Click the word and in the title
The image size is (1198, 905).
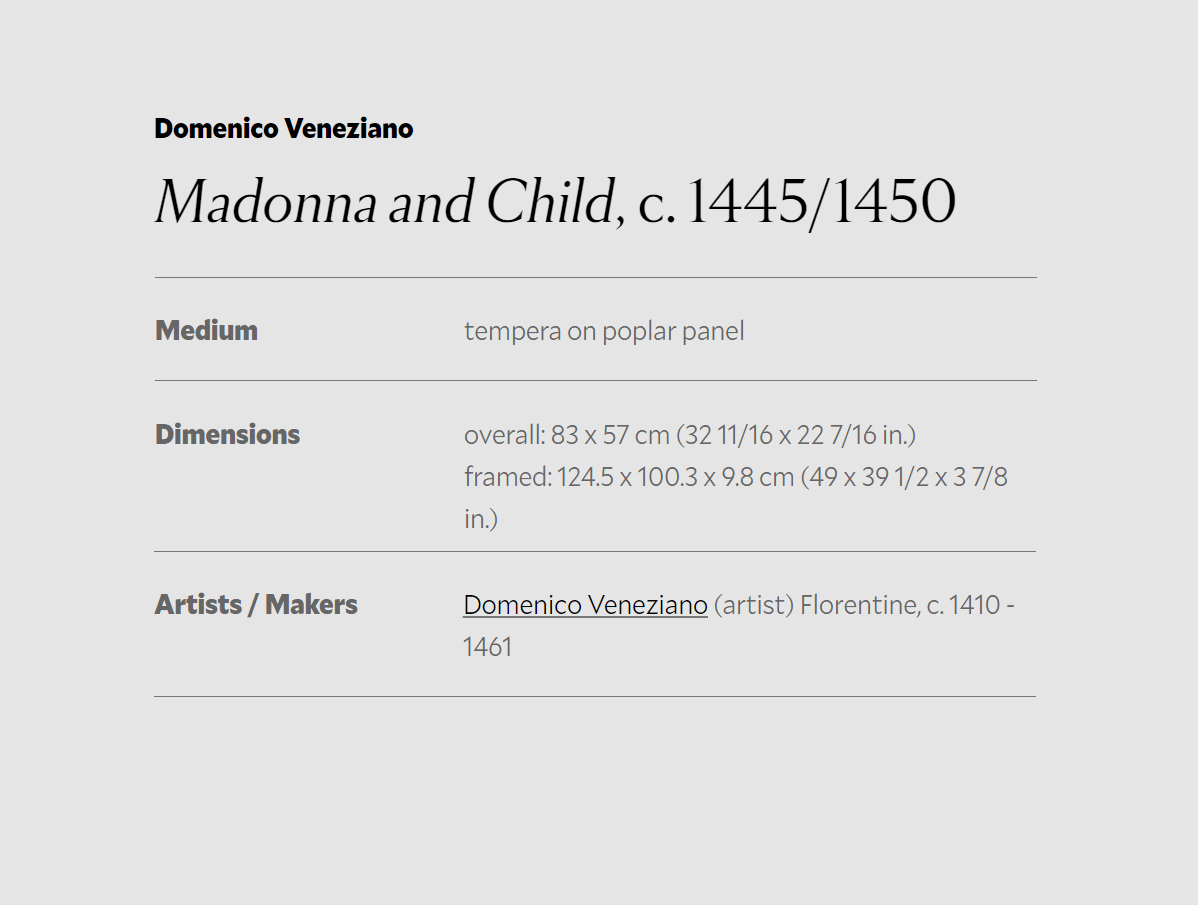tap(432, 203)
